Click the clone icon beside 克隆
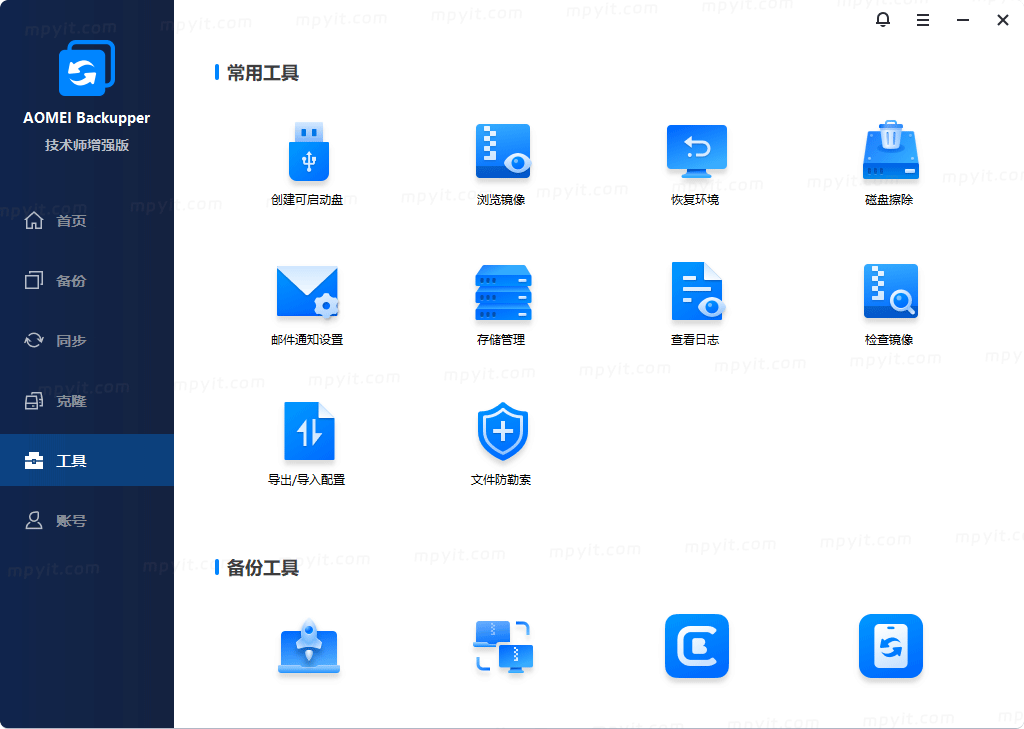The image size is (1024, 729). [x=34, y=400]
